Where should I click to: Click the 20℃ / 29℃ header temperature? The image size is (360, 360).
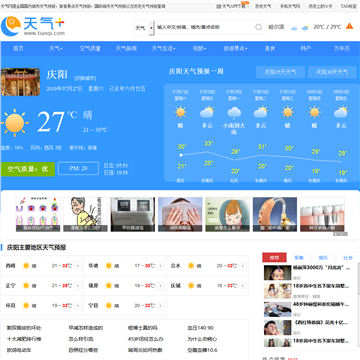click(x=327, y=27)
